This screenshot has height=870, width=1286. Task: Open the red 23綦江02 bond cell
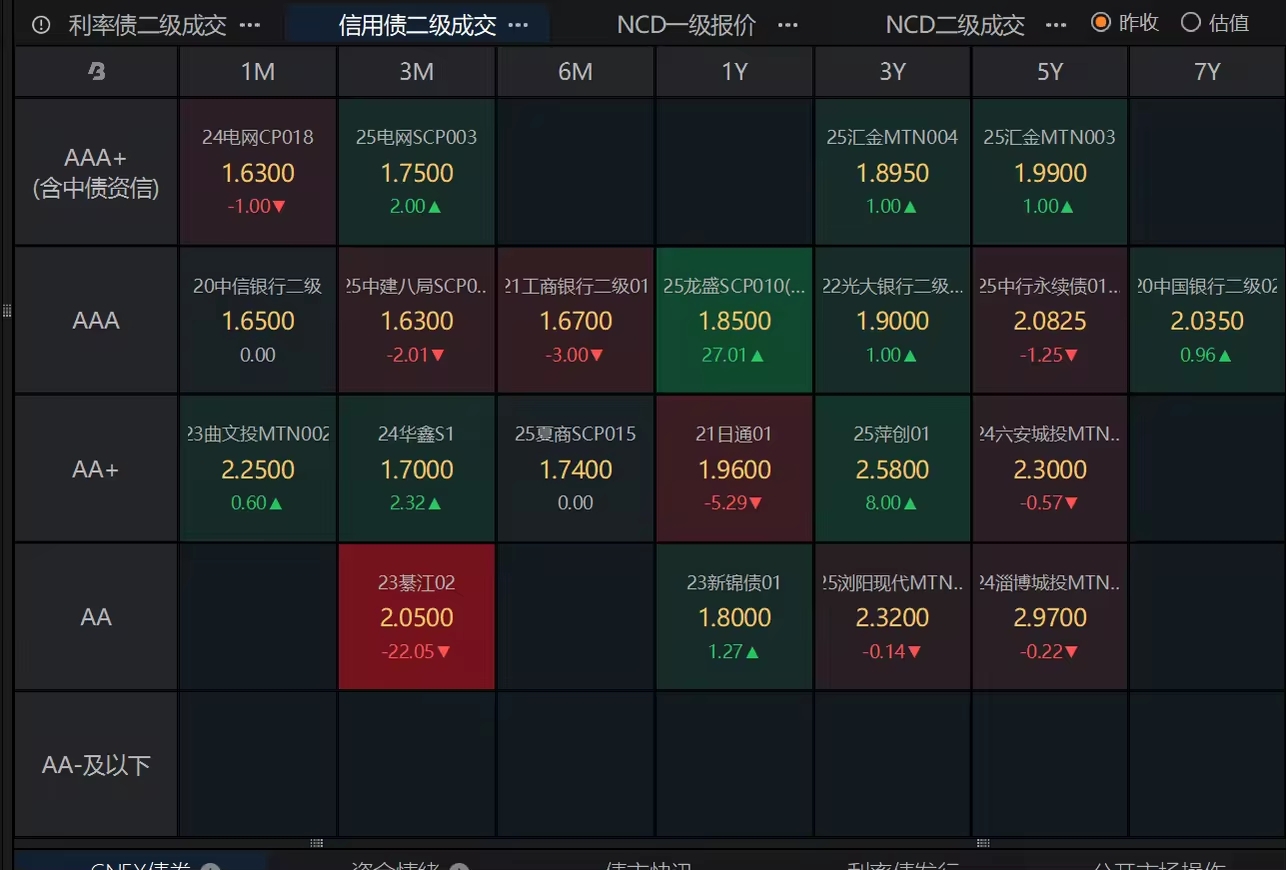(x=417, y=617)
